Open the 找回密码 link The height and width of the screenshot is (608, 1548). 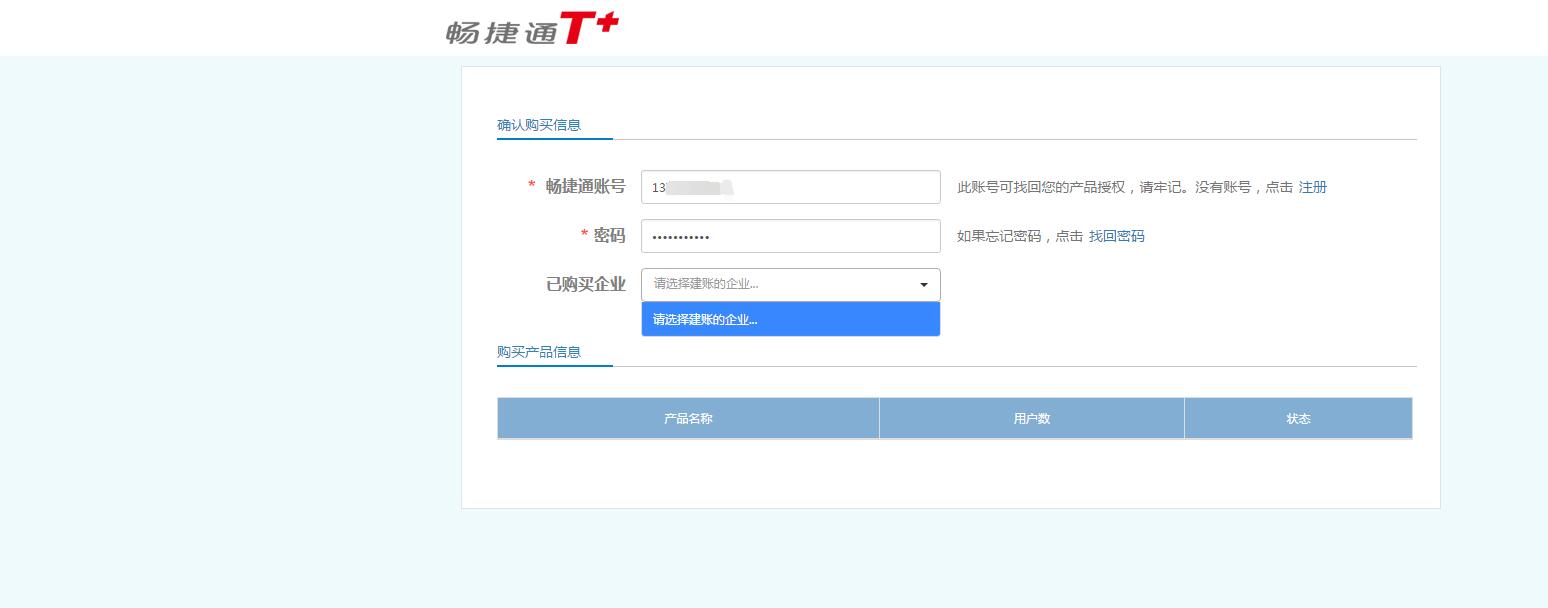click(x=1117, y=236)
